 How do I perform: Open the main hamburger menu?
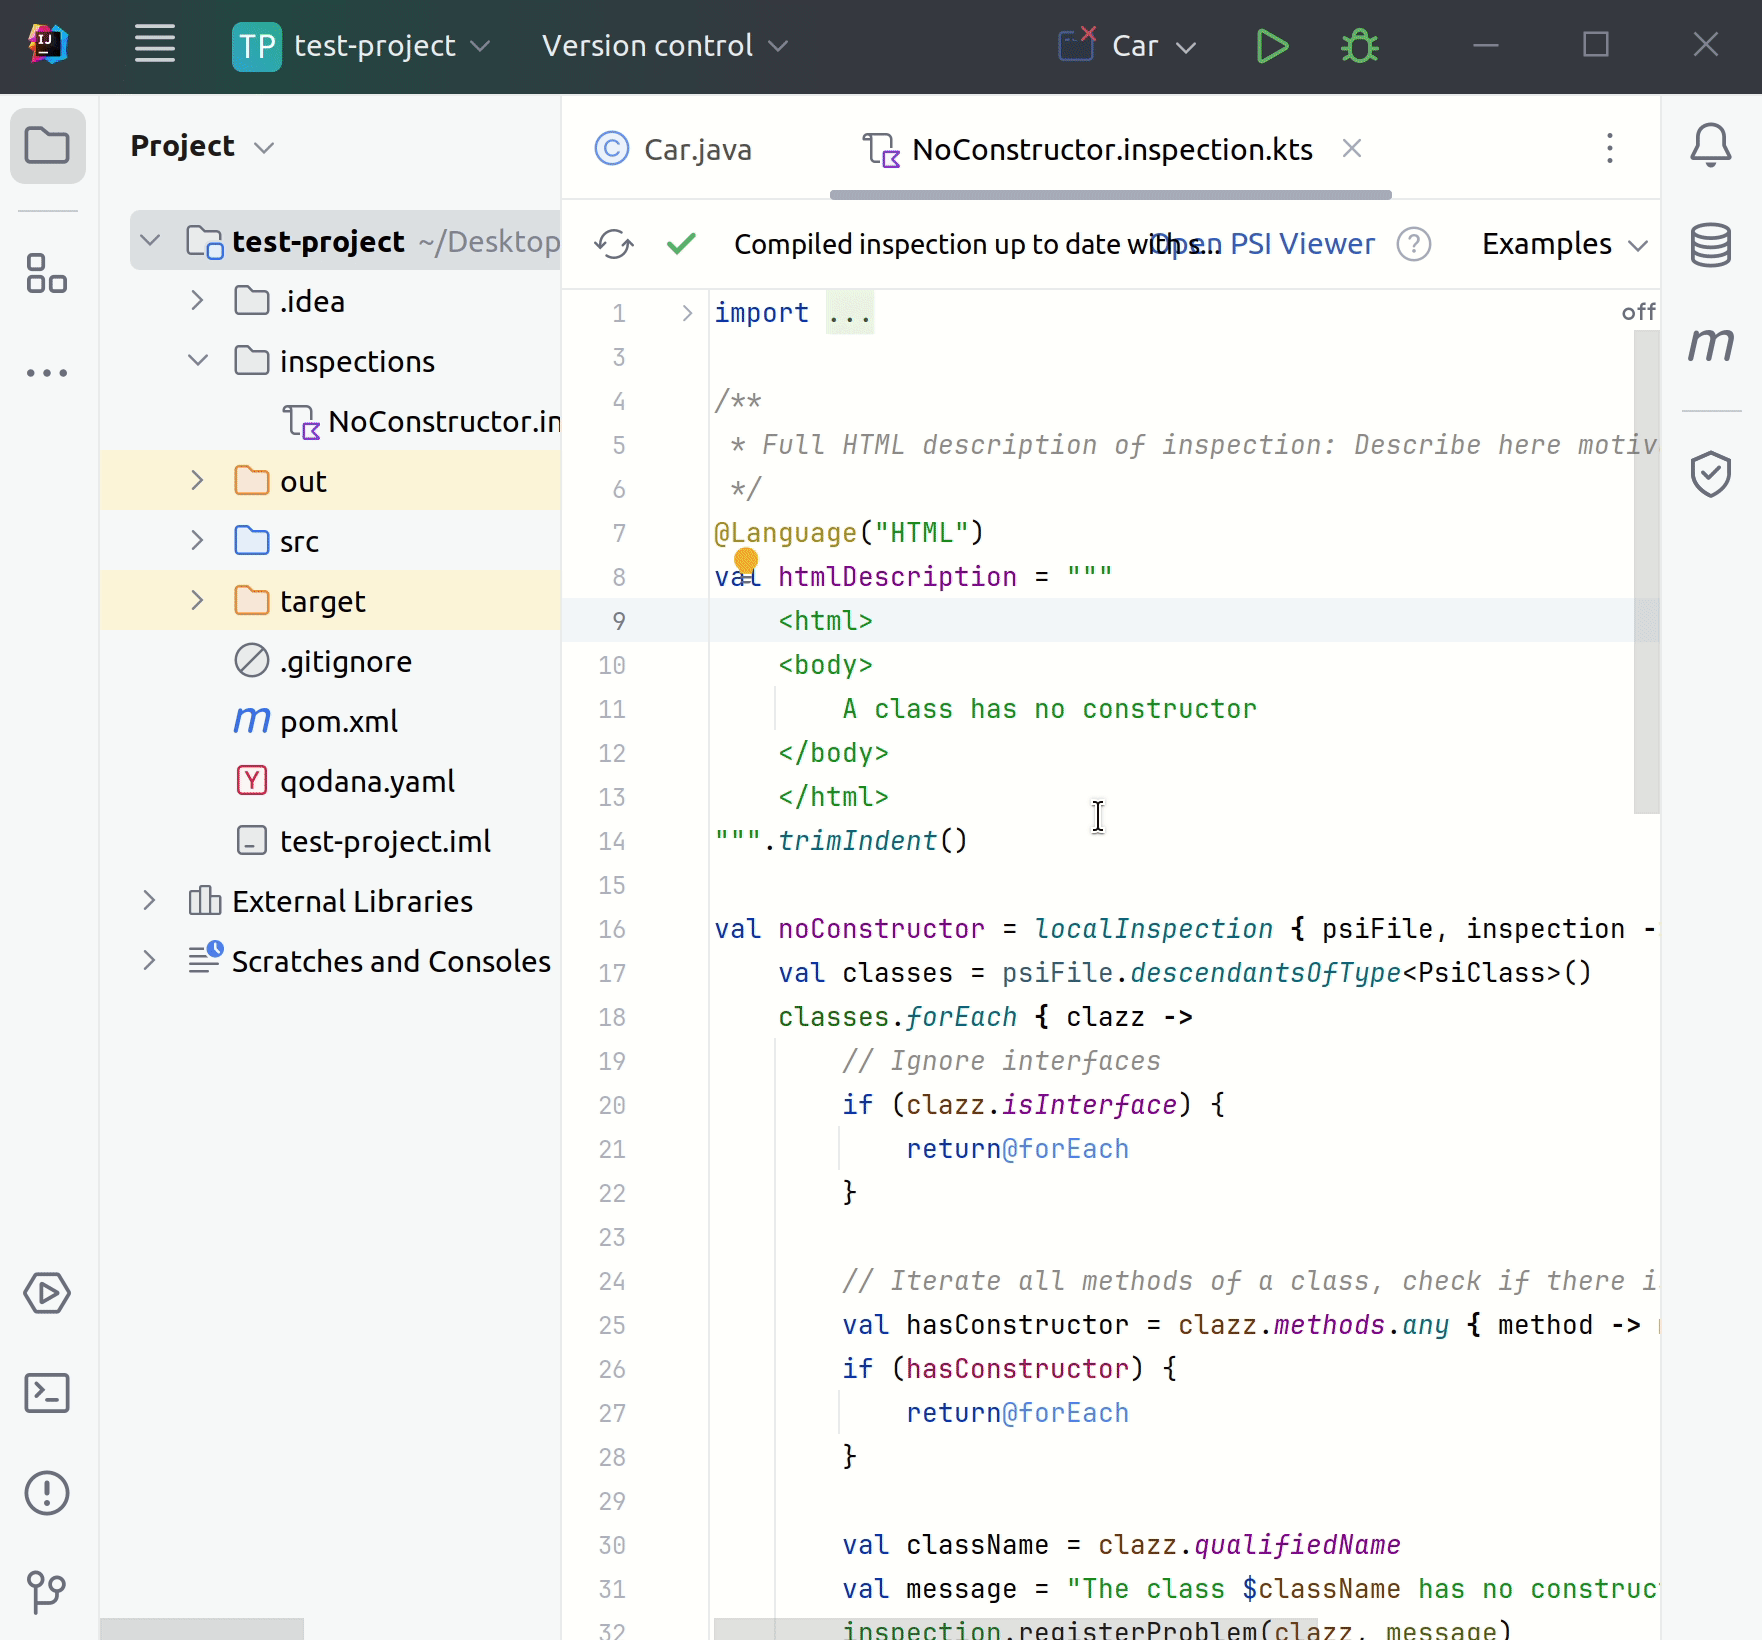click(x=154, y=45)
